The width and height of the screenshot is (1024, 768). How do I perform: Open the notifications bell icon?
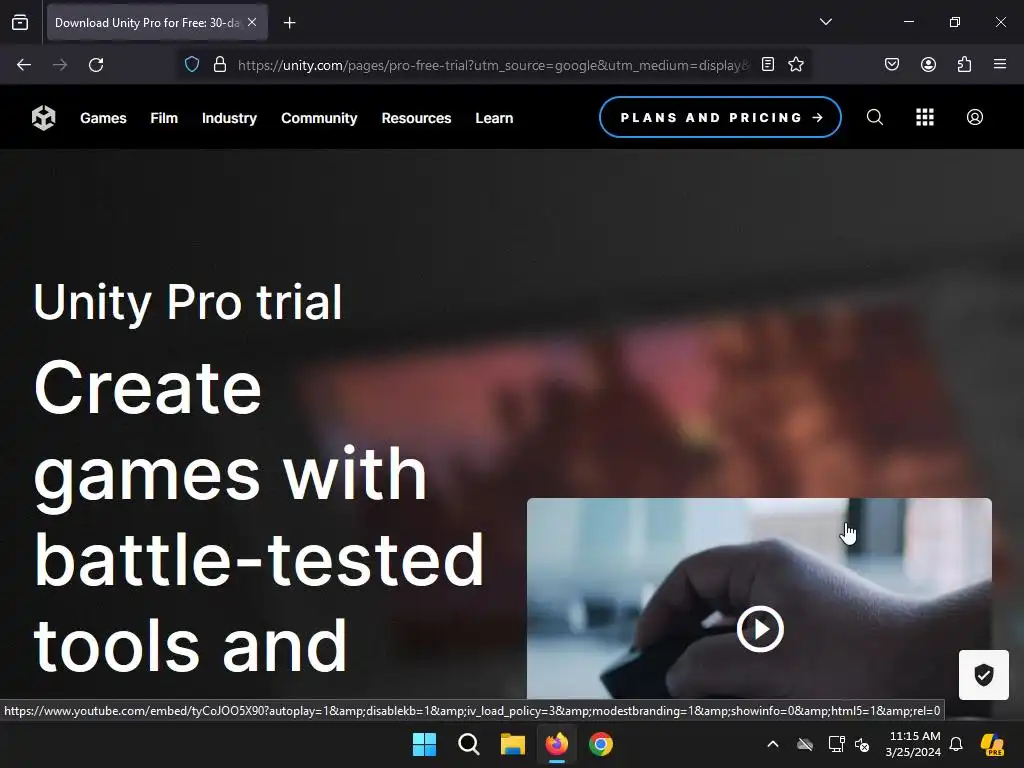coord(956,744)
